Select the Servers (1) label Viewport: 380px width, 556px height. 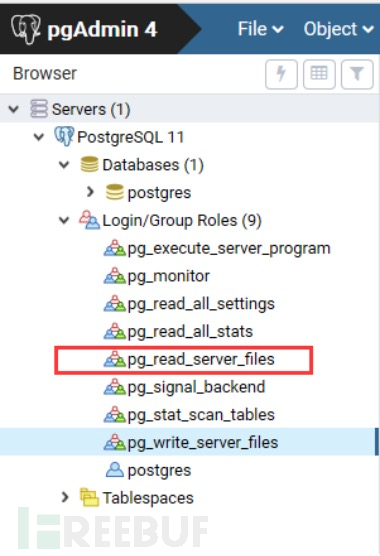(x=91, y=109)
